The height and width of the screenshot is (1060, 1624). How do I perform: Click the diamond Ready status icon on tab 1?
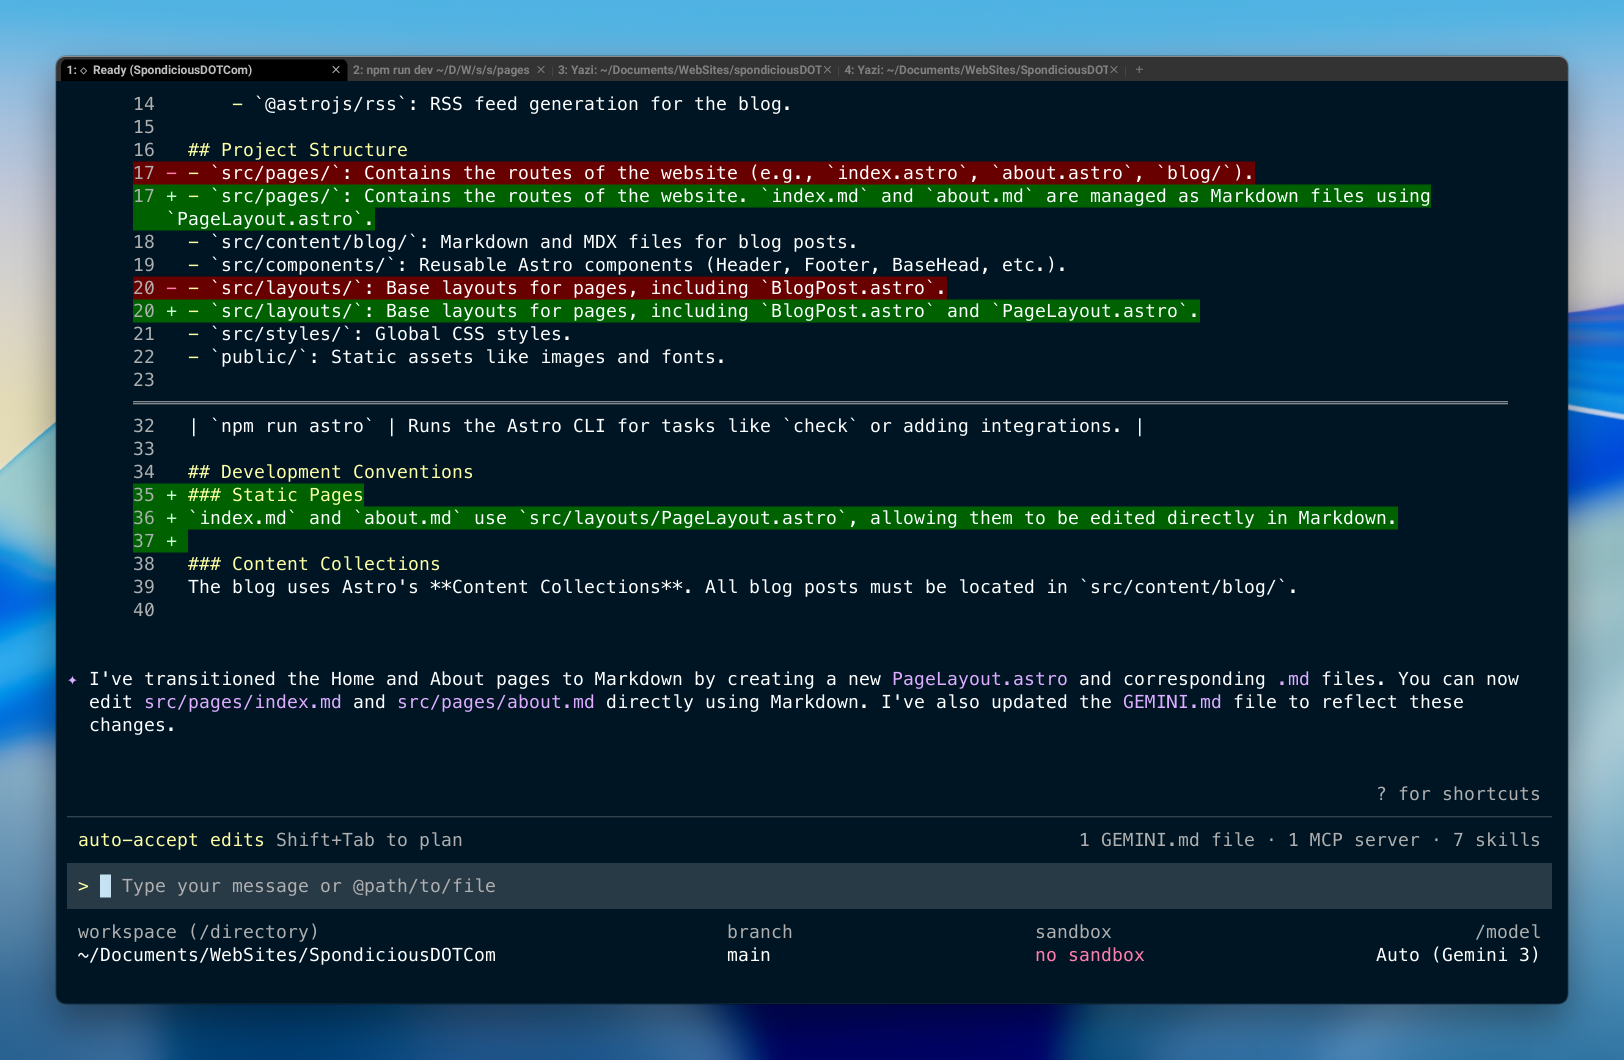[x=84, y=70]
